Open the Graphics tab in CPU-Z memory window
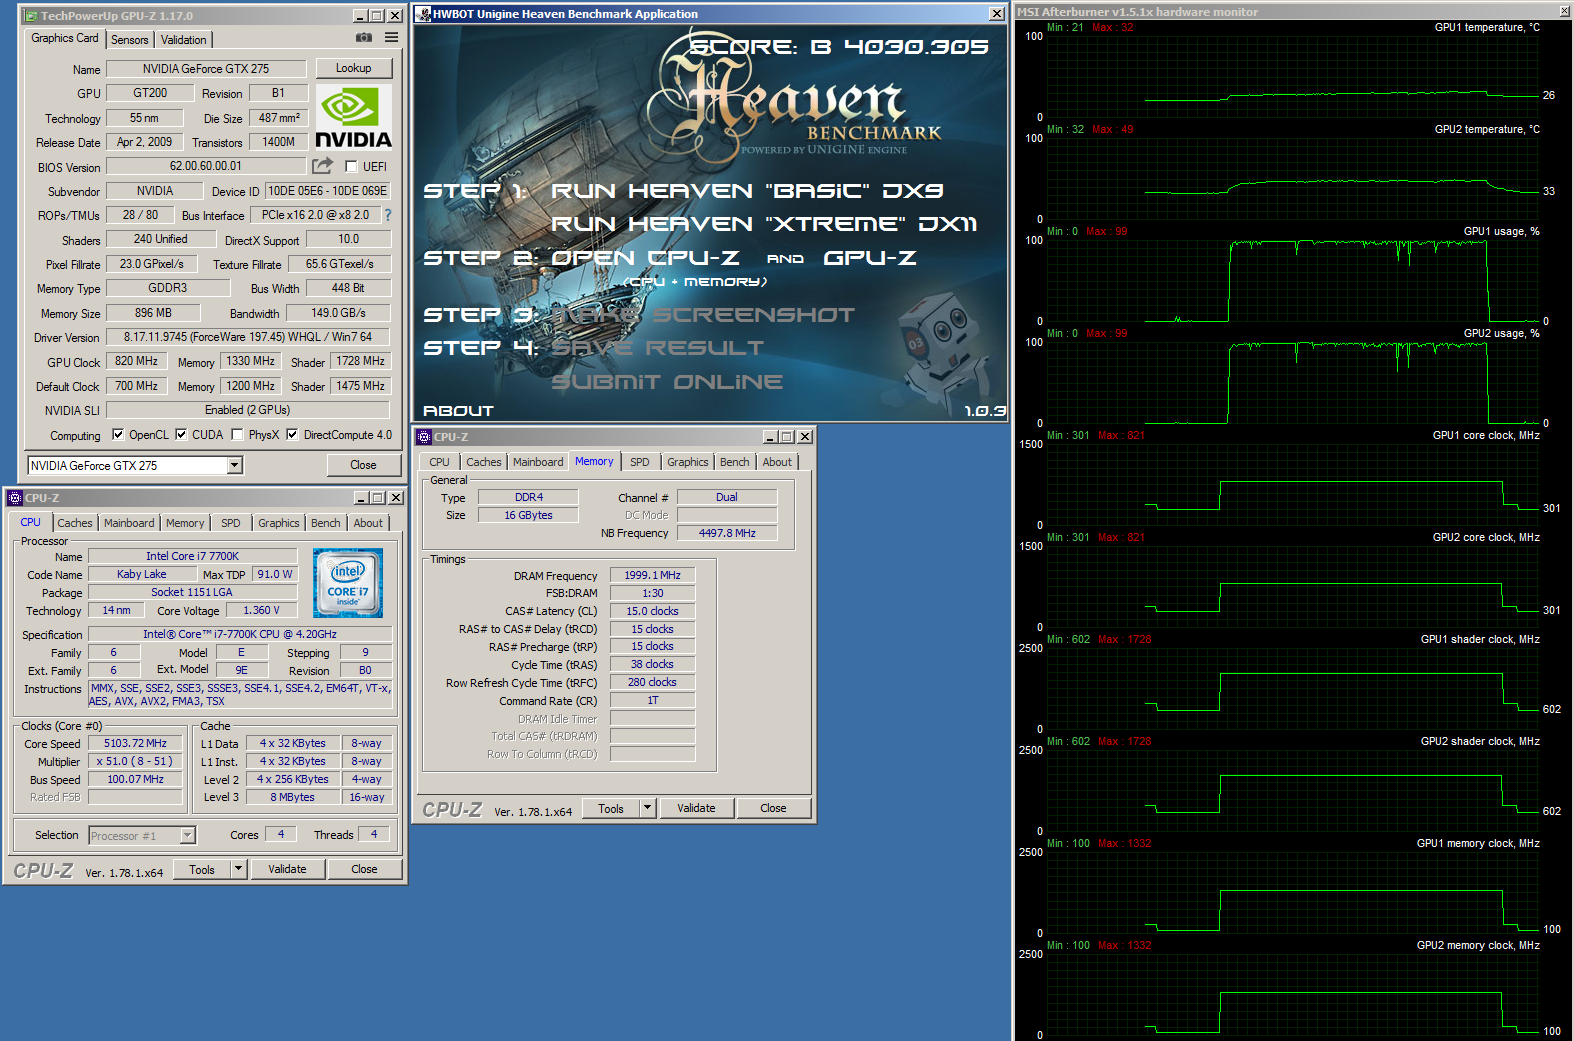 pyautogui.click(x=688, y=462)
